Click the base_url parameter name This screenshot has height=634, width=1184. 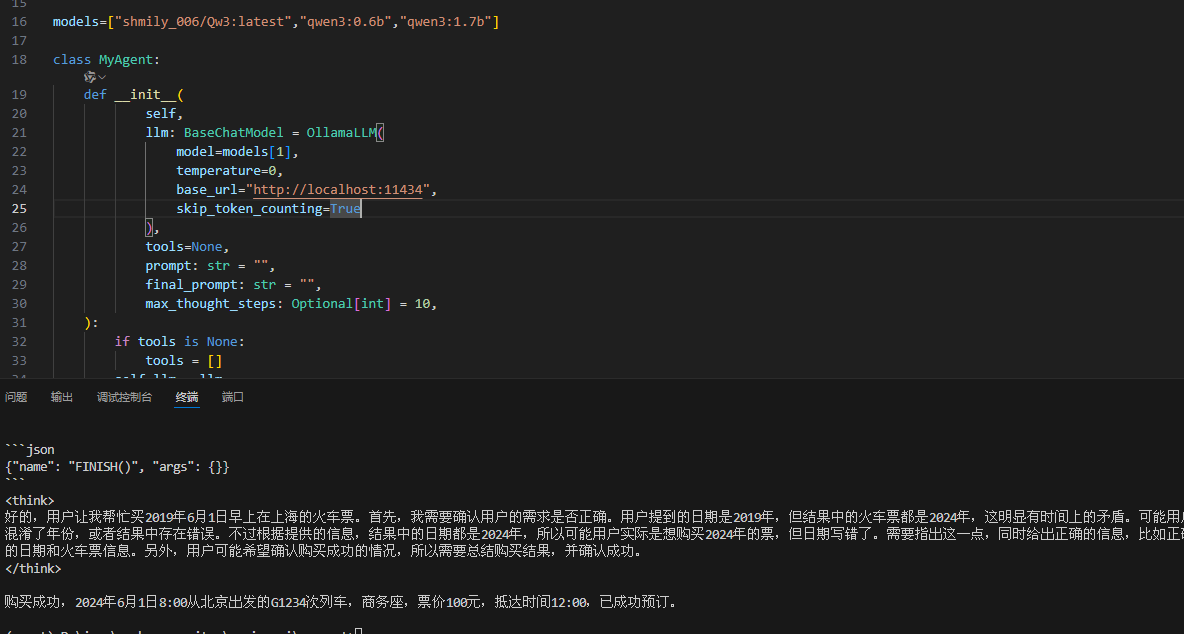pos(207,189)
